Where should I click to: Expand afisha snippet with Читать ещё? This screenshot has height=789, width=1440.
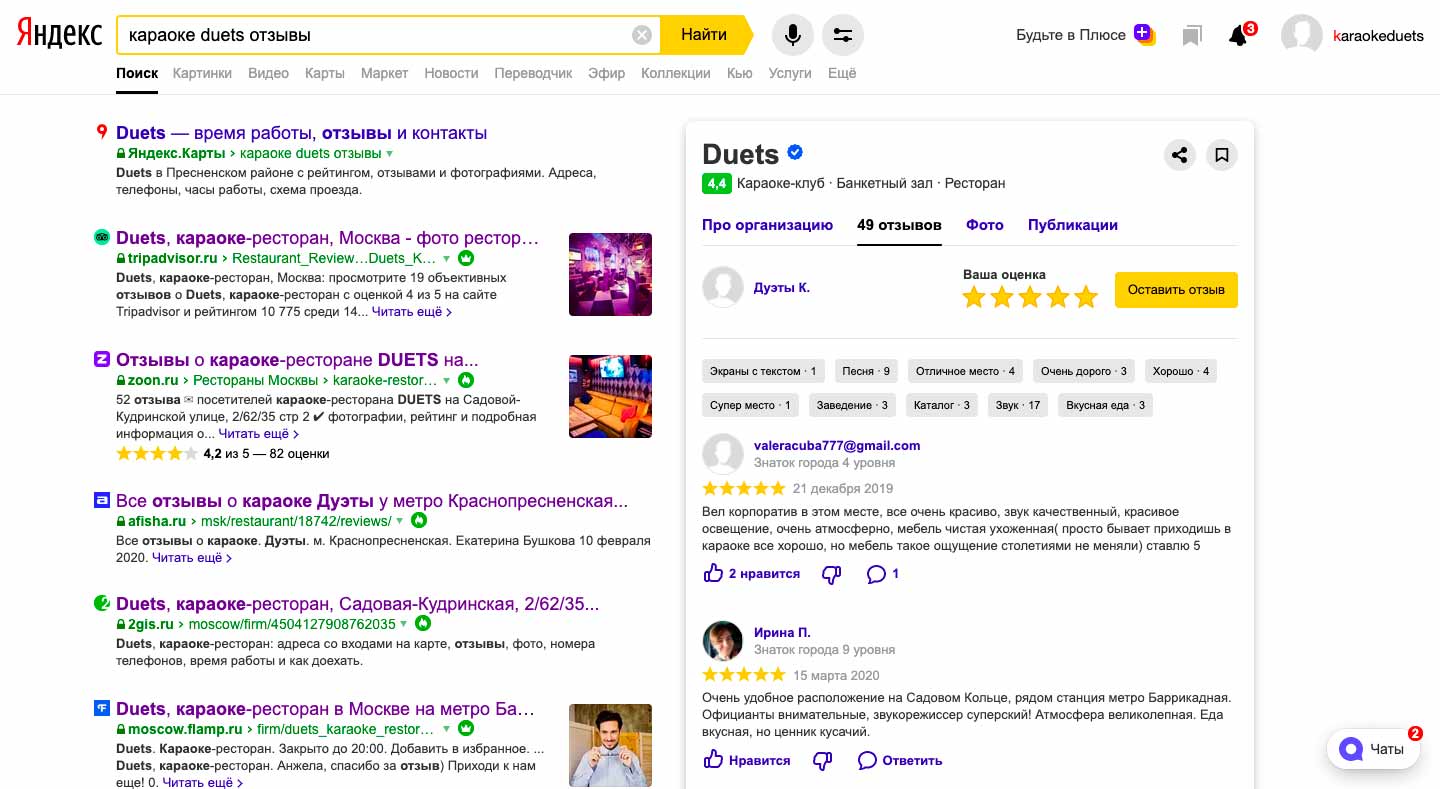192,558
